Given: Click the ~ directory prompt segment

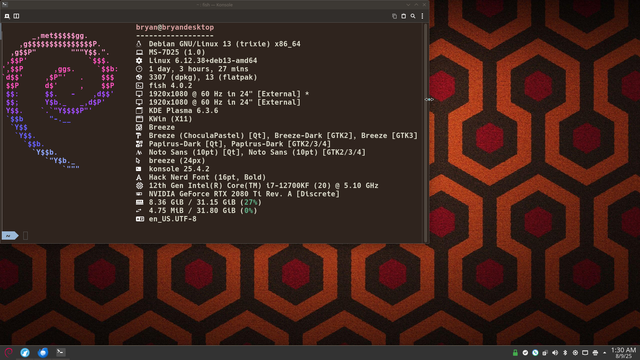Looking at the screenshot, I should (10, 236).
